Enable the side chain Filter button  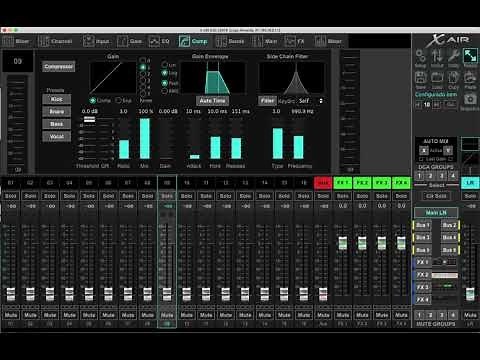(267, 101)
